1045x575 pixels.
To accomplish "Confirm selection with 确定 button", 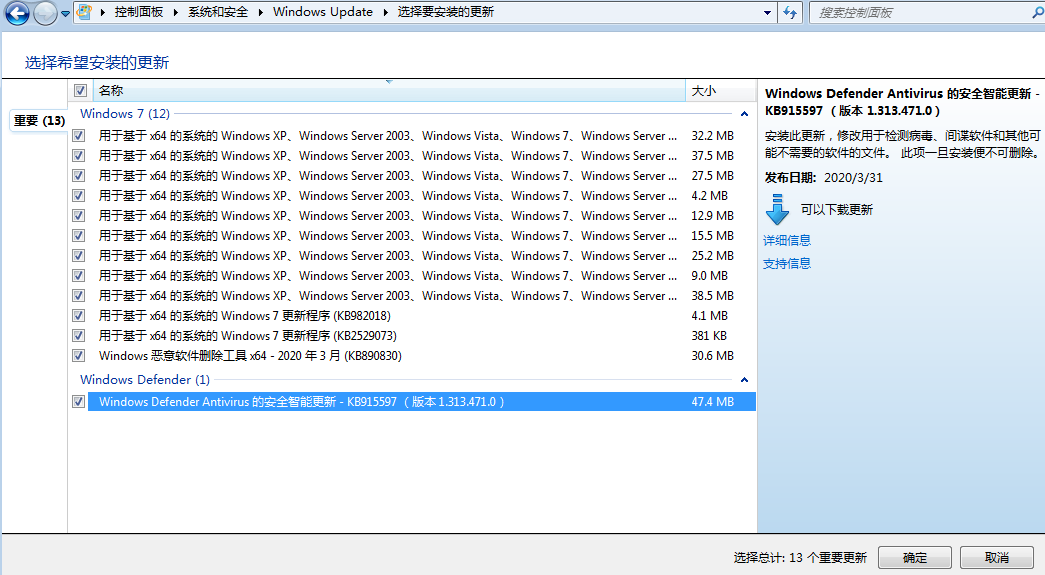I will click(914, 558).
